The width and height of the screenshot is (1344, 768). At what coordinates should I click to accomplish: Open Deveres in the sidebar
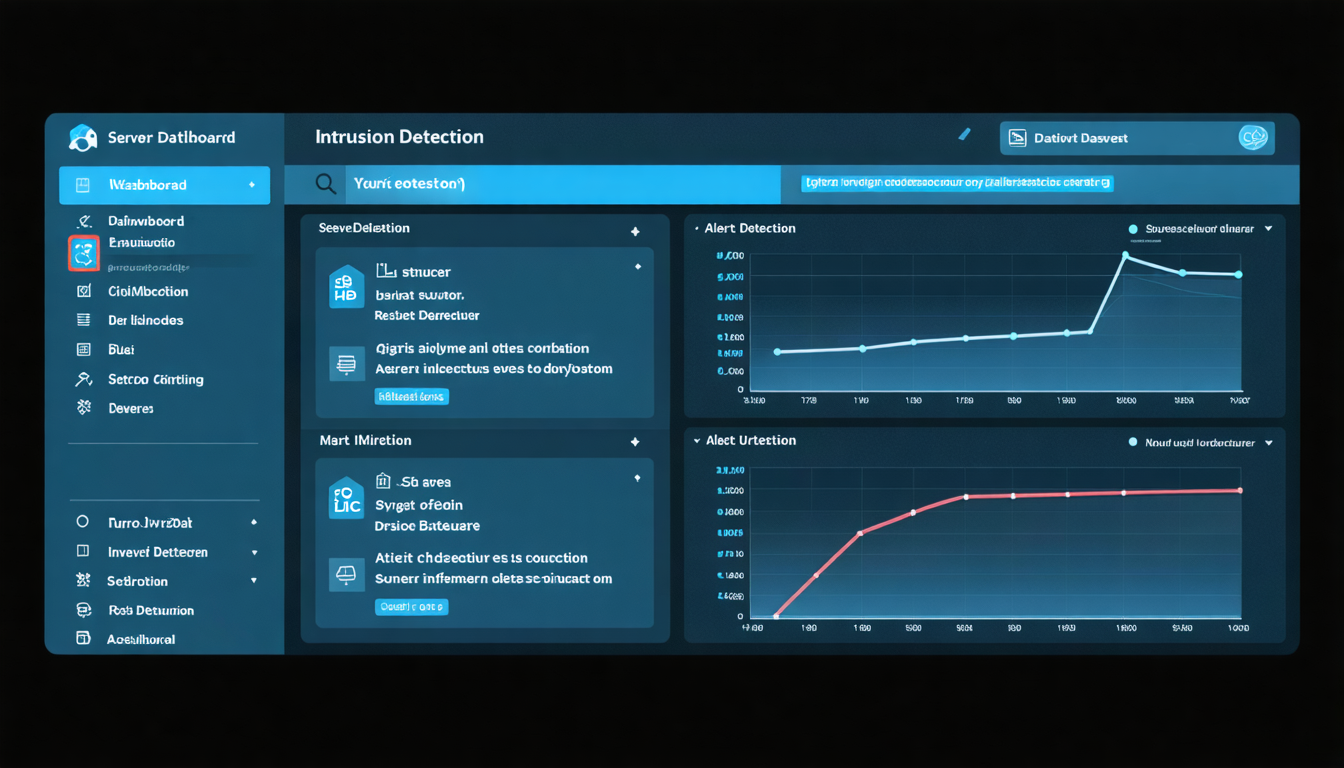pyautogui.click(x=131, y=408)
